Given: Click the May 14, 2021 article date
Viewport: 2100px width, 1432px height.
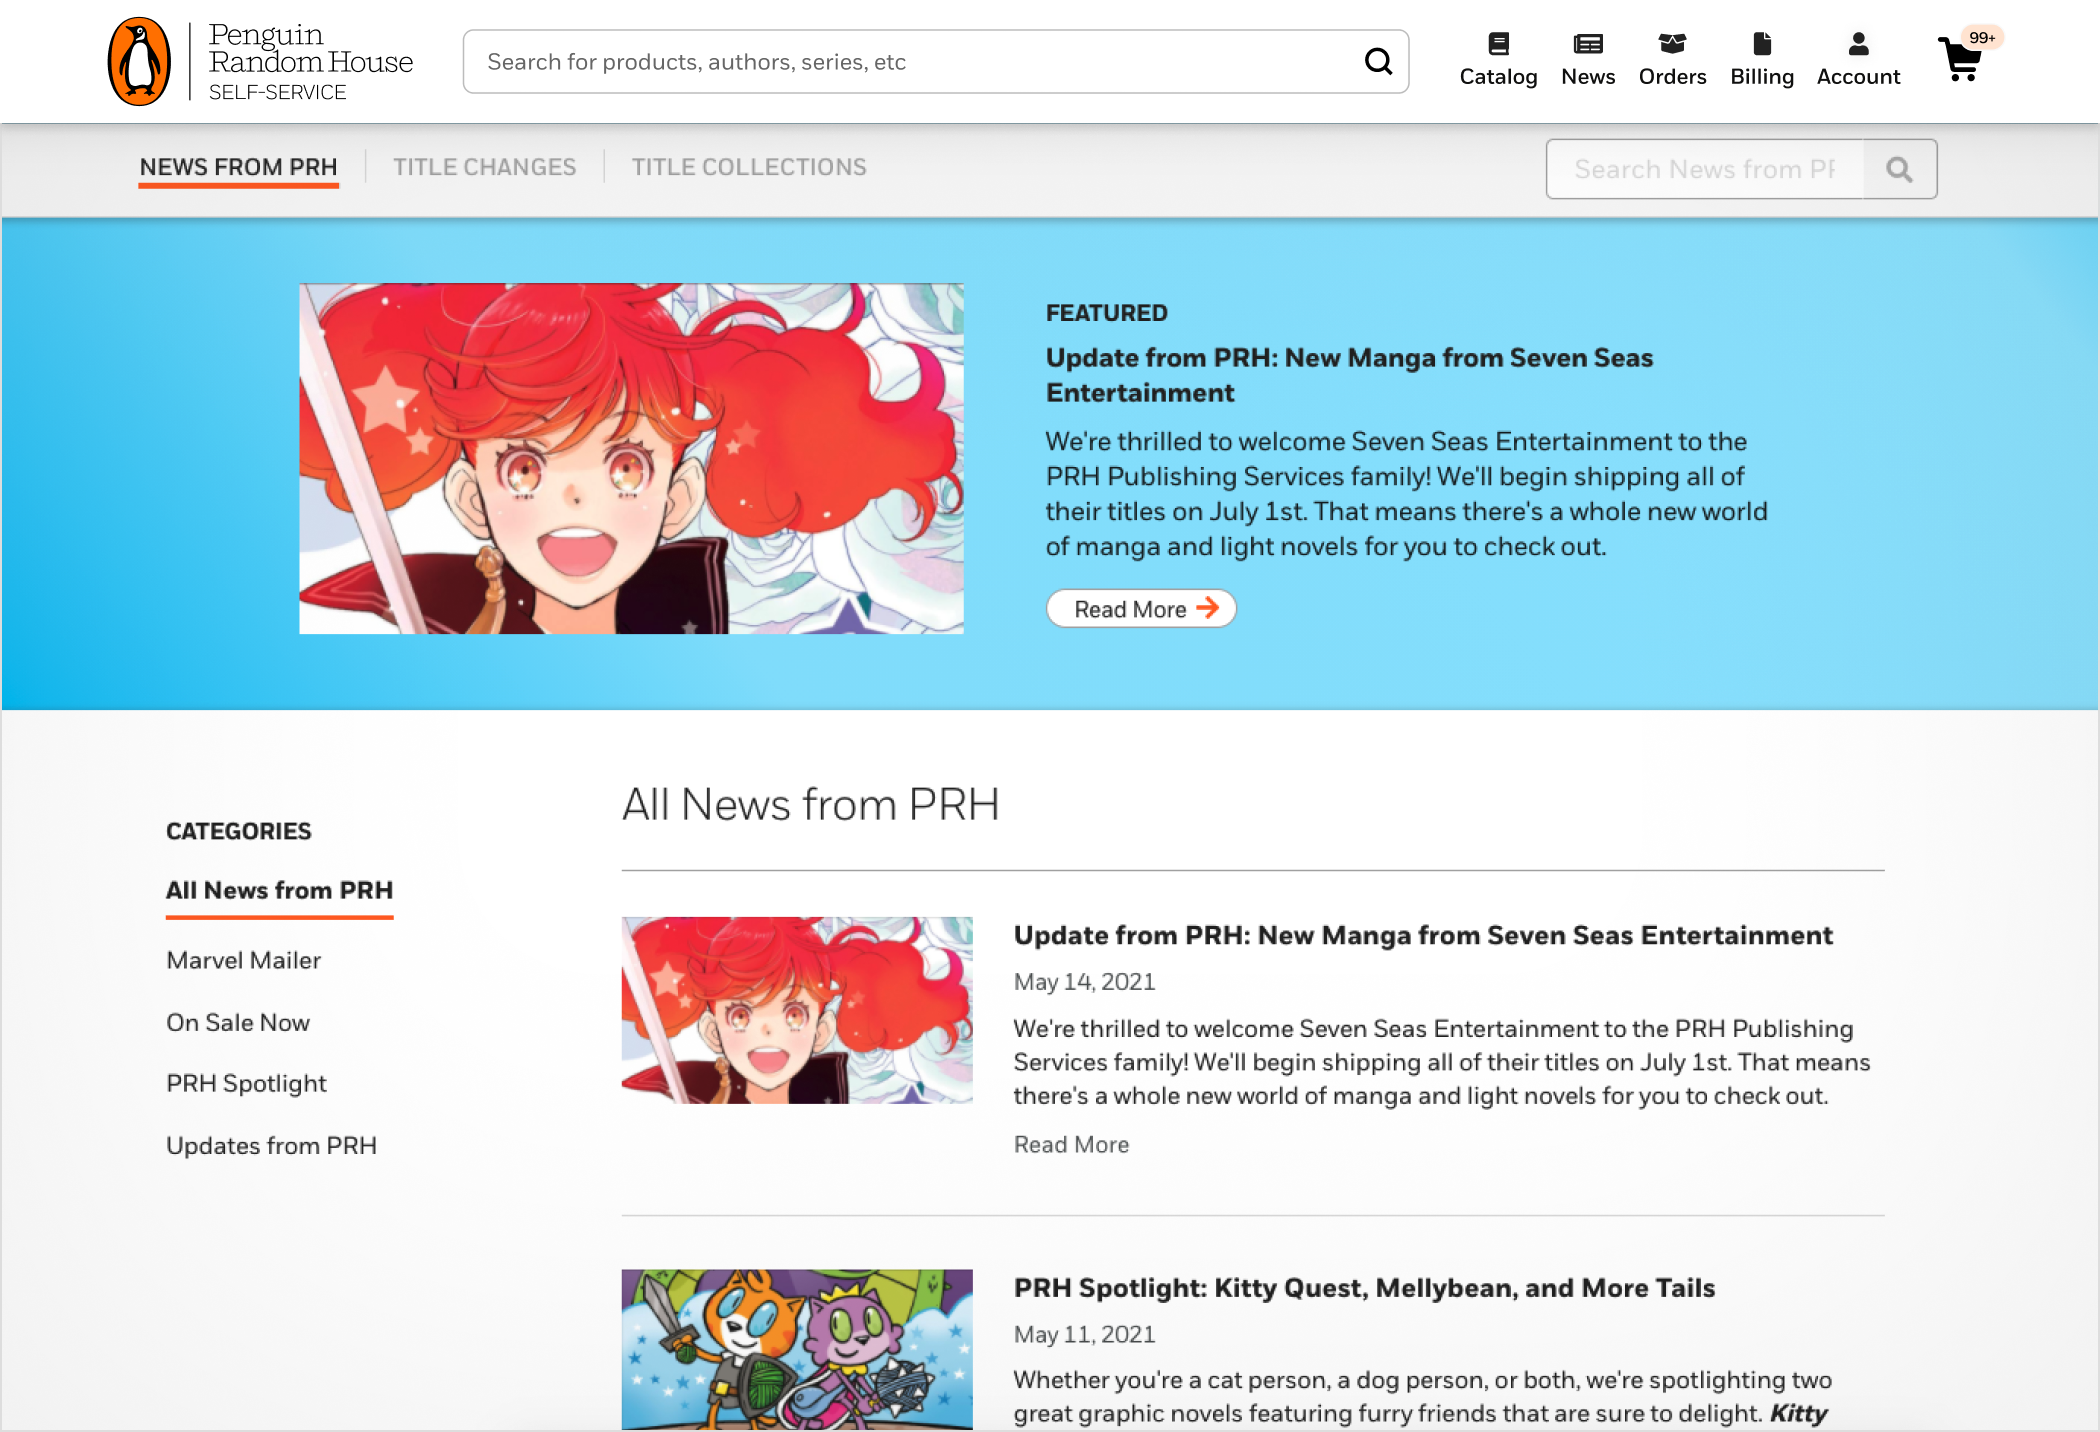Looking at the screenshot, I should (x=1084, y=982).
